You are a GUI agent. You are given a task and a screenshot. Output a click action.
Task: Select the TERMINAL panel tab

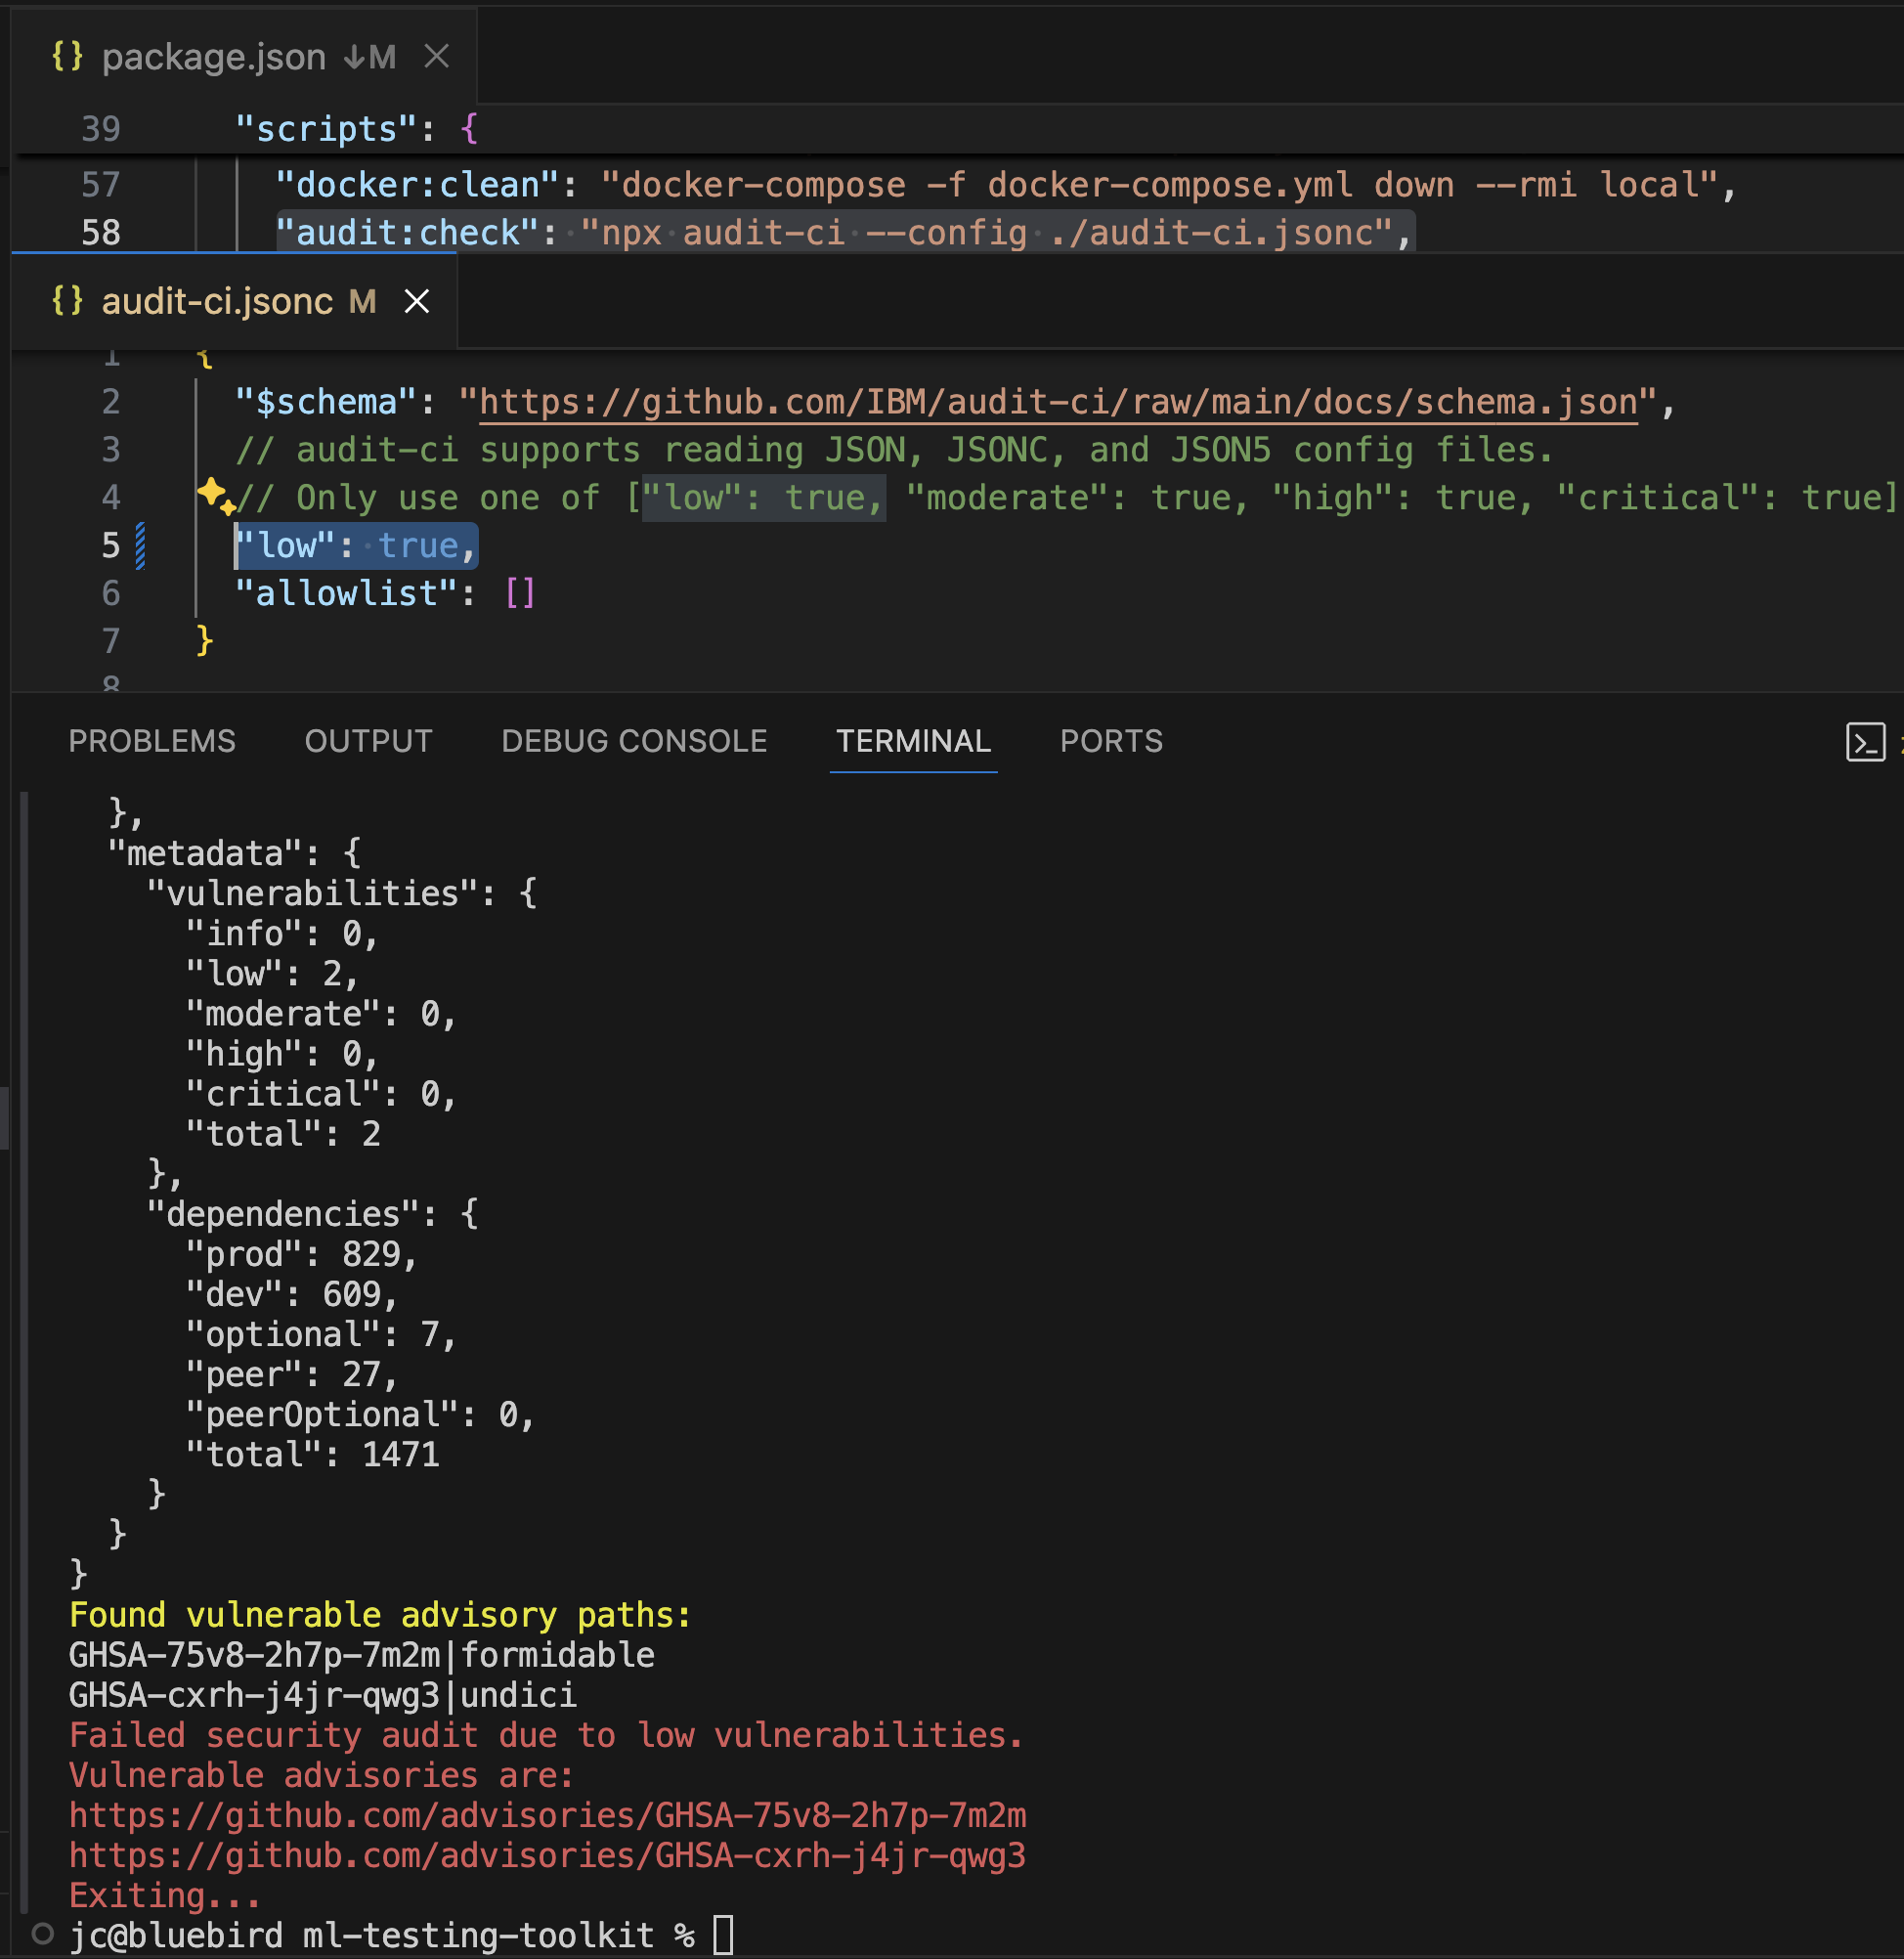[x=913, y=741]
